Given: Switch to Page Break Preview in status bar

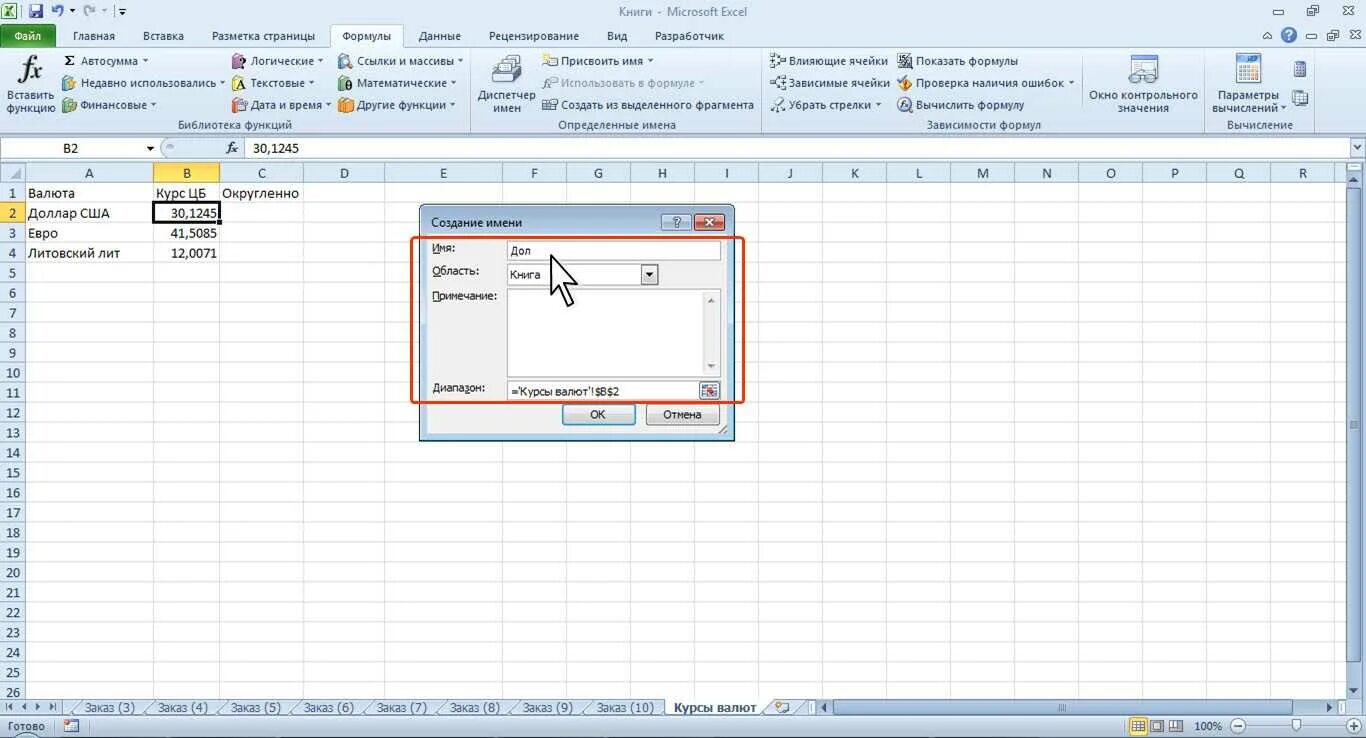Looking at the screenshot, I should click(x=1174, y=726).
